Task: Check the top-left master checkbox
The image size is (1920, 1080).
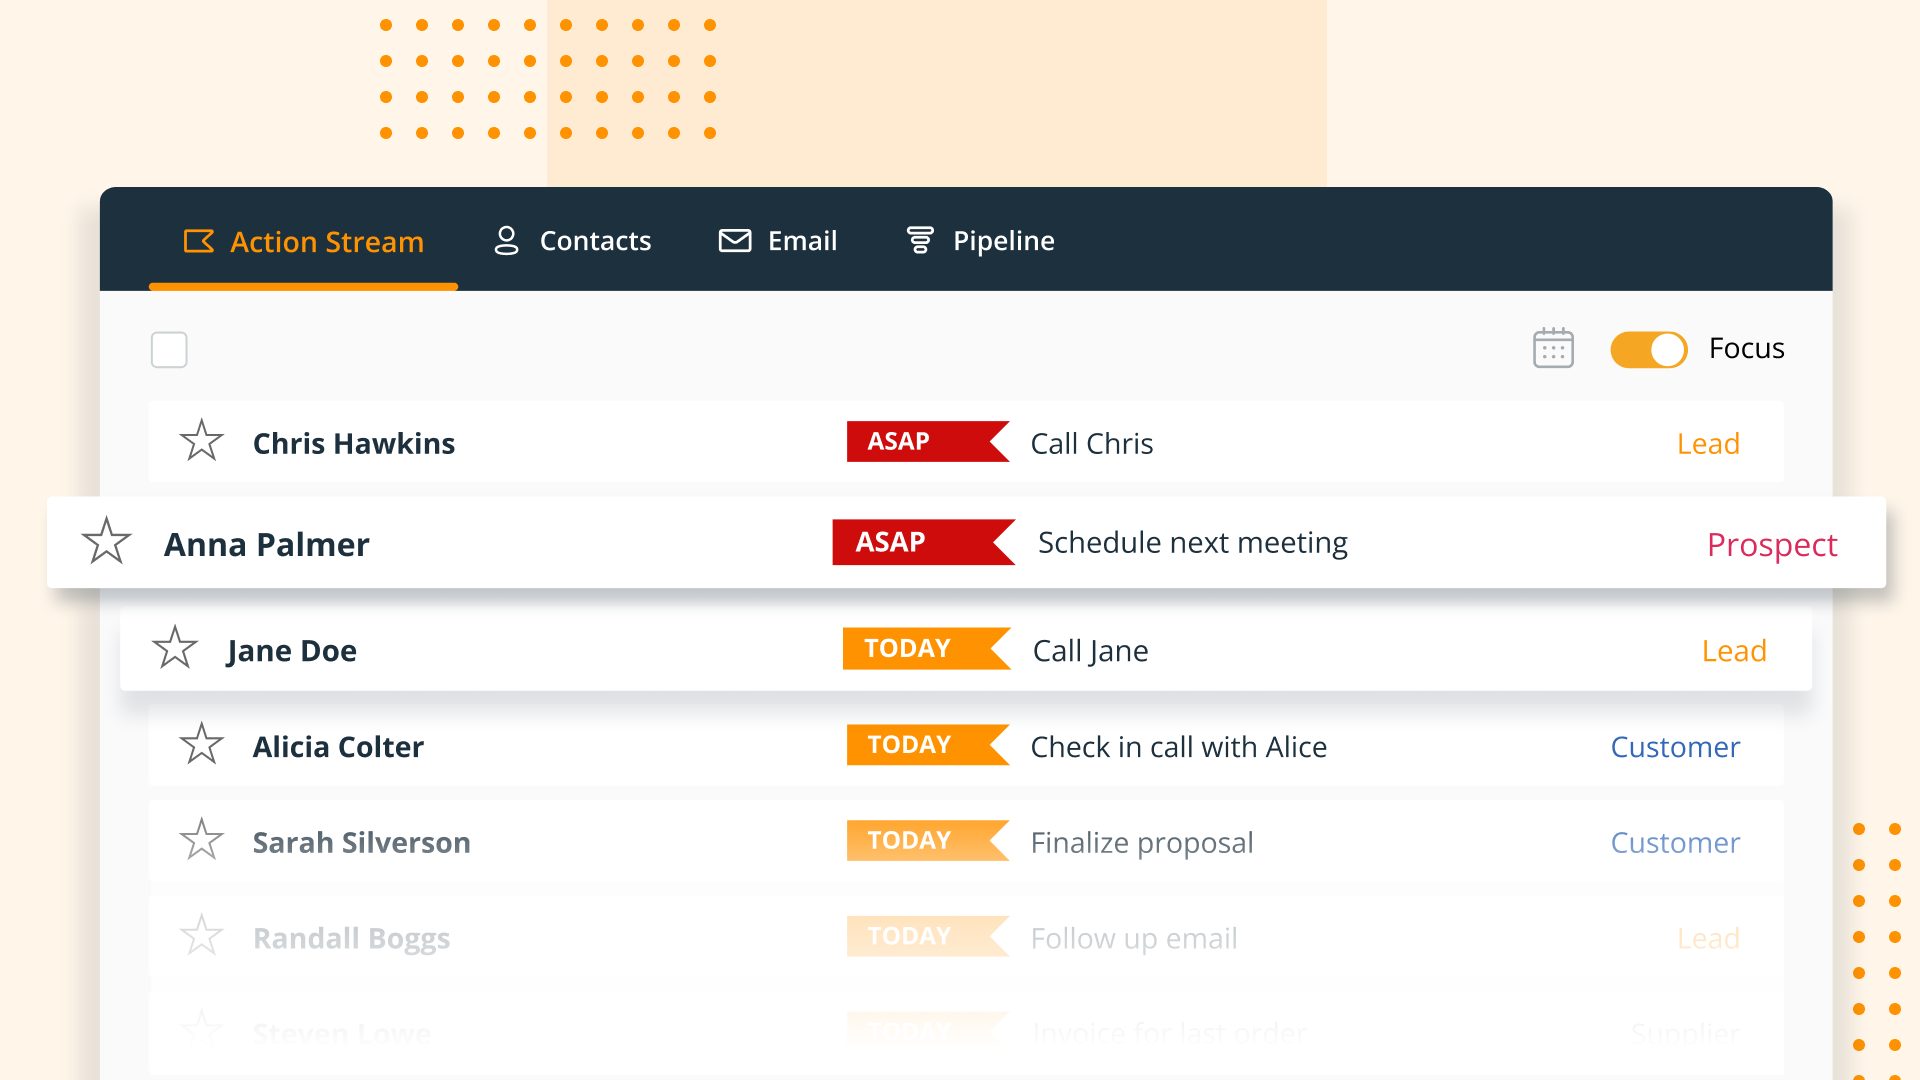Action: tap(169, 348)
